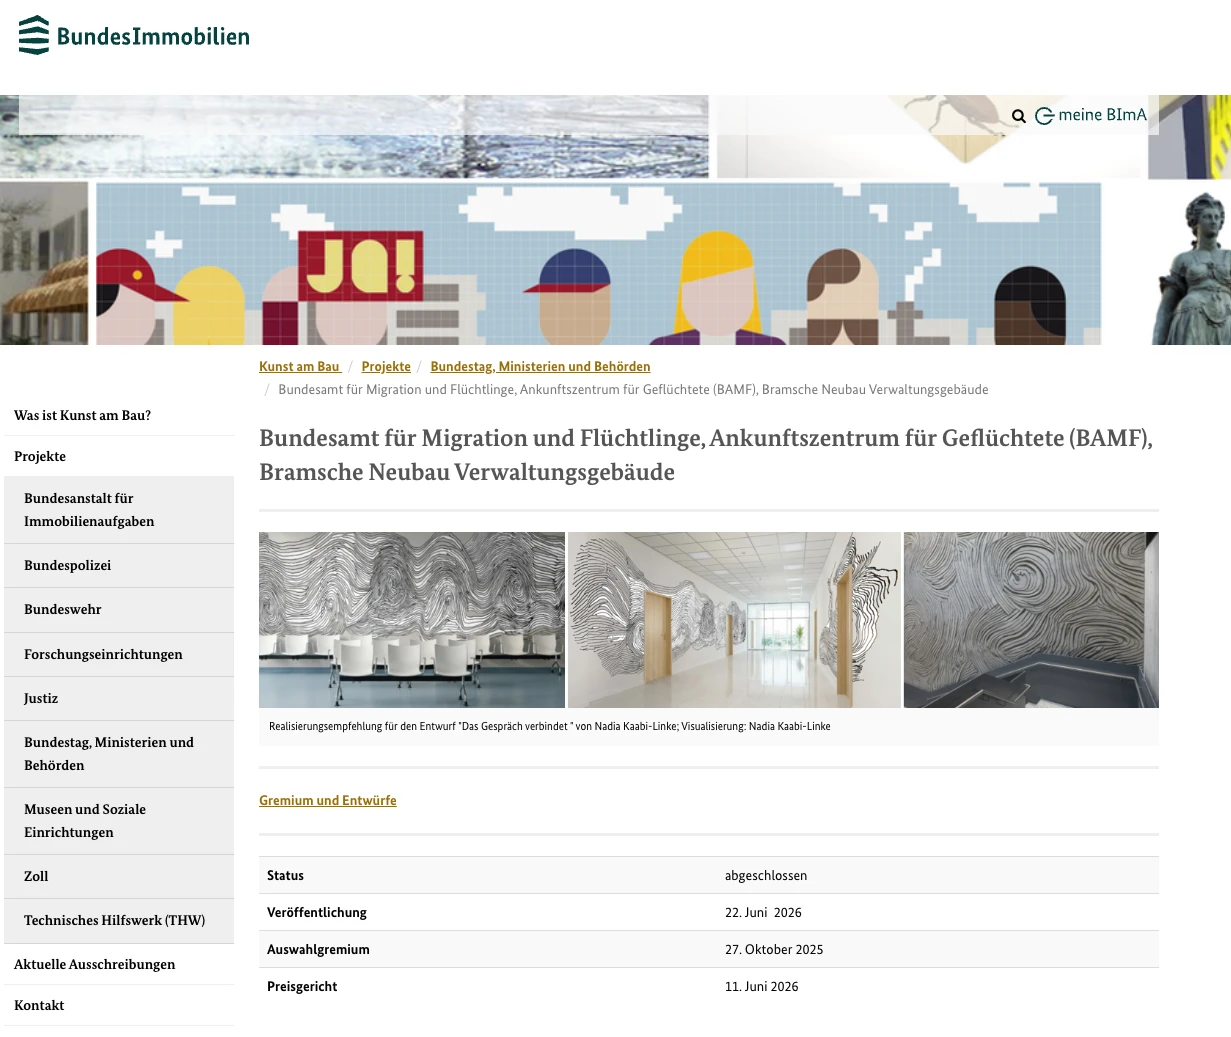1231x1037 pixels.
Task: Open Bundeswehr sidebar item
Action: [119, 609]
